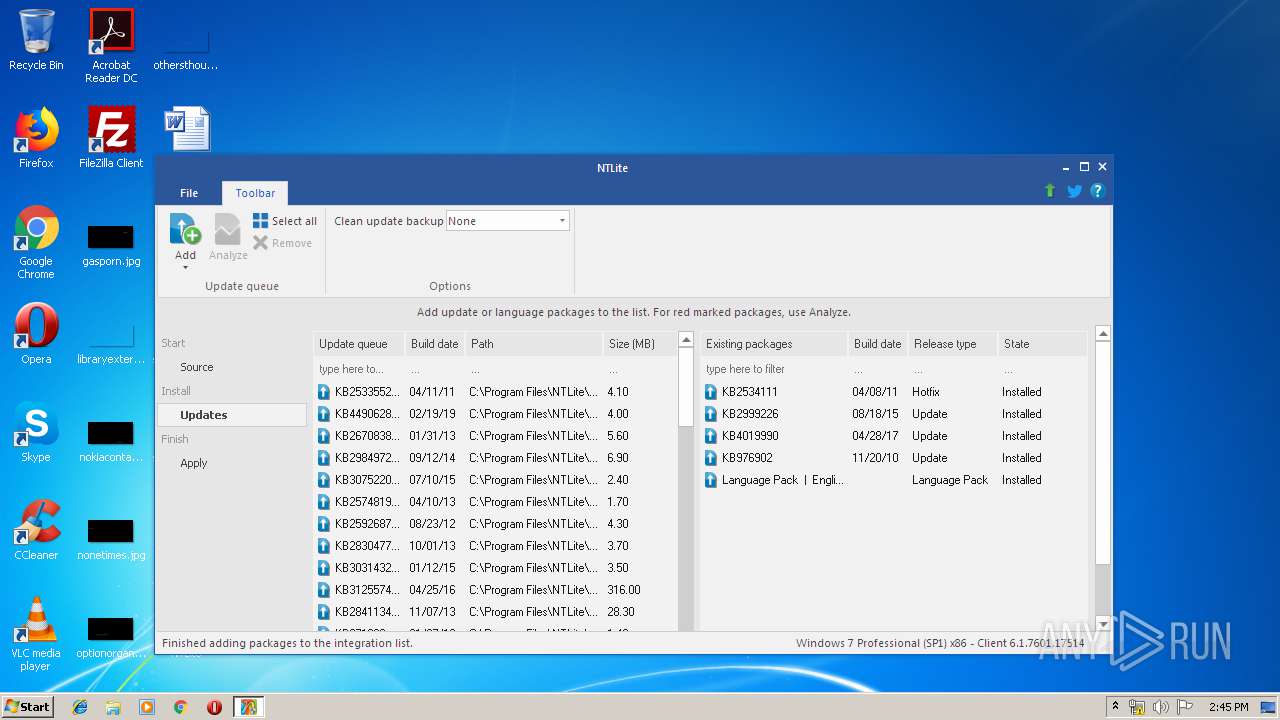The height and width of the screenshot is (720, 1280).
Task: Sort by Existing packages column header
Action: [774, 343]
